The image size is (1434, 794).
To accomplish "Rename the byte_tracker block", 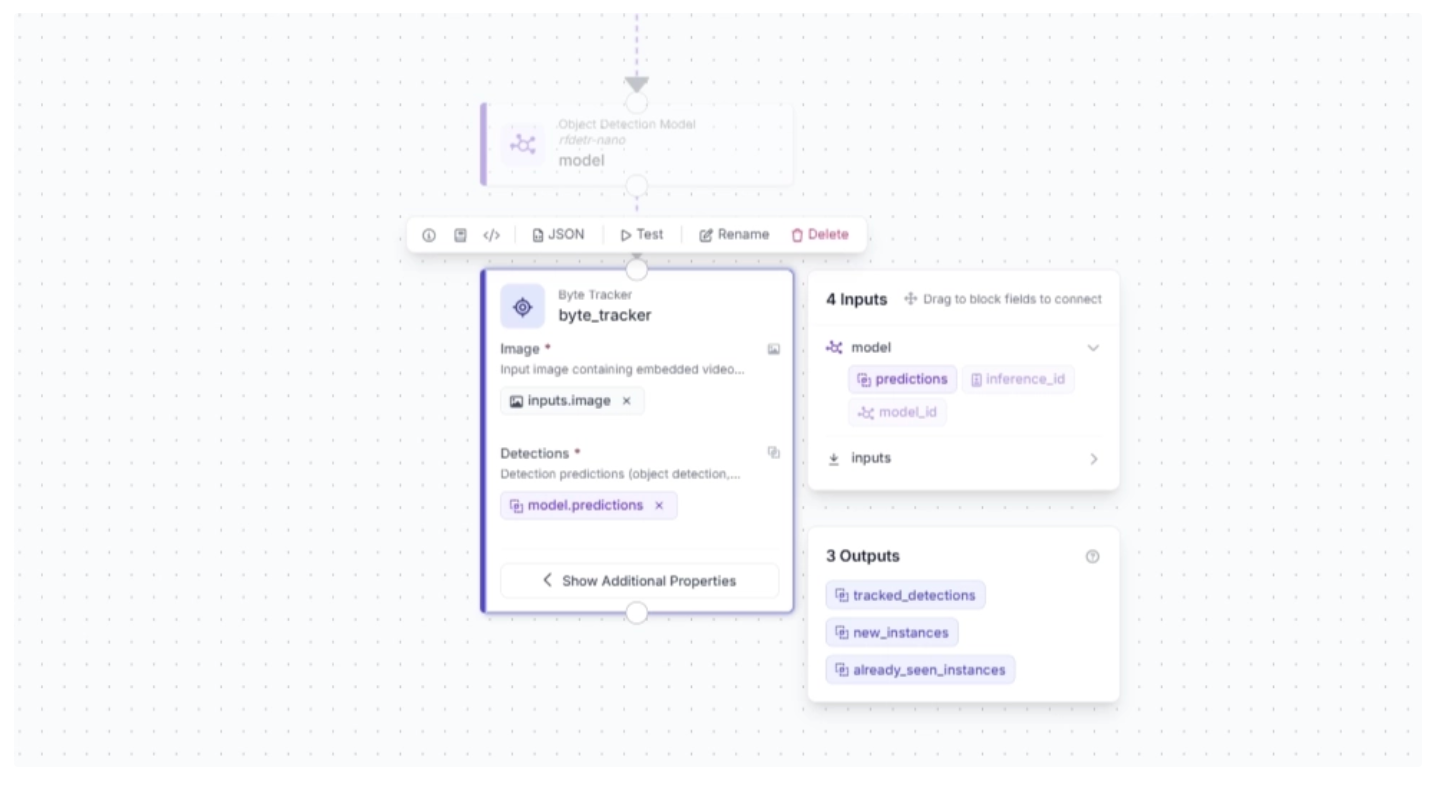I will pyautogui.click(x=734, y=235).
